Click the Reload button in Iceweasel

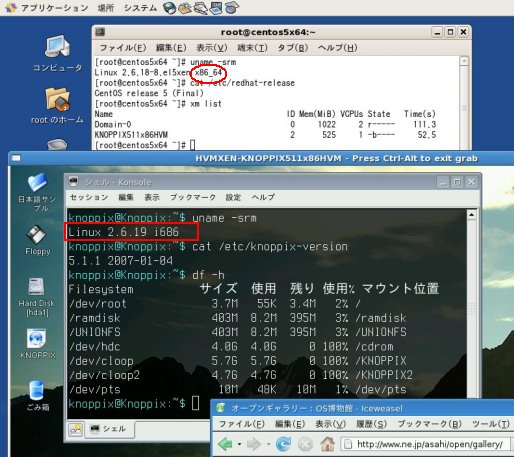click(283, 444)
